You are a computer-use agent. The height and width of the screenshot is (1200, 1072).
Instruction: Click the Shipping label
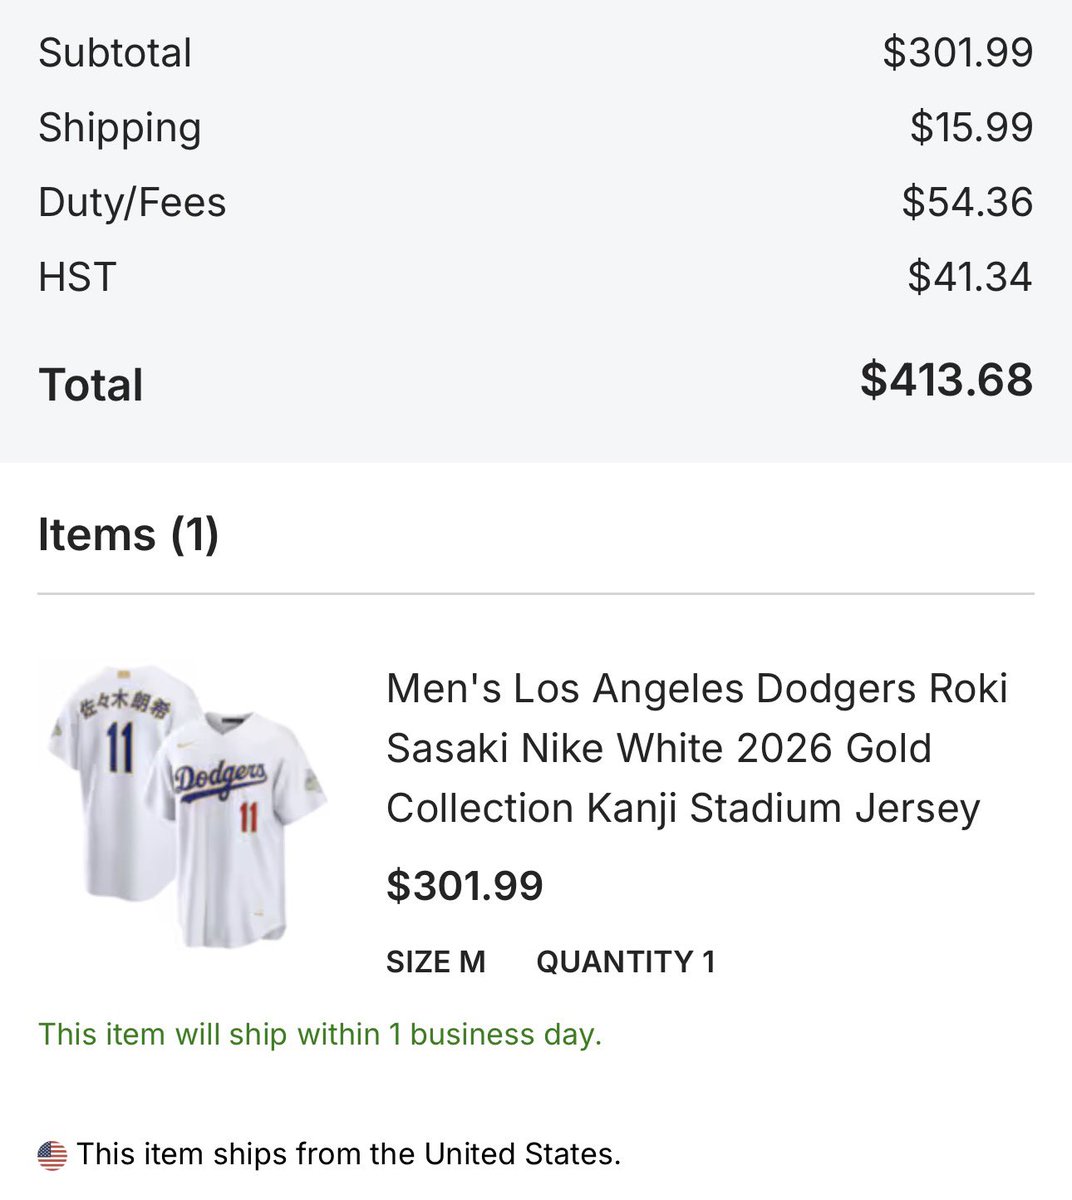(120, 128)
